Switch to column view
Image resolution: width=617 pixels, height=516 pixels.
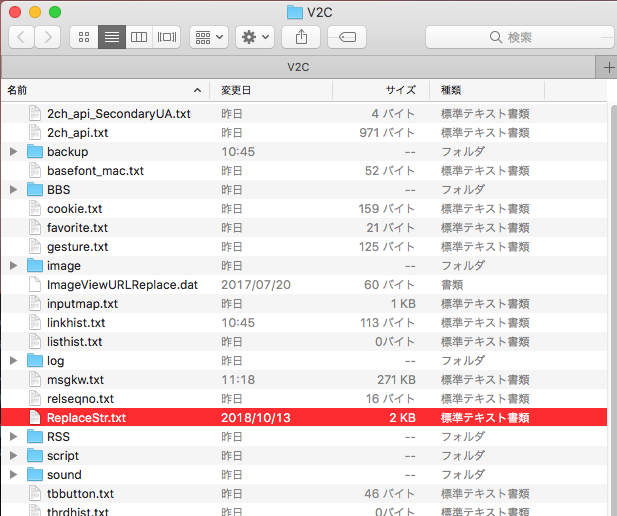[139, 37]
